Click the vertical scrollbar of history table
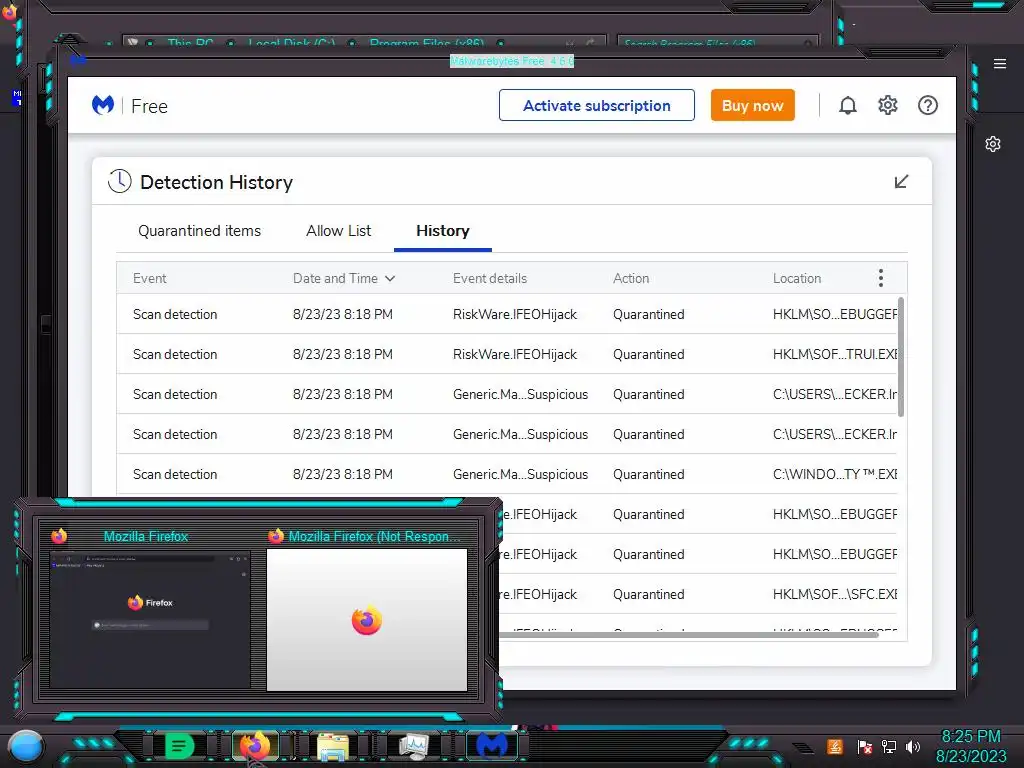Viewport: 1024px width, 768px height. click(x=901, y=357)
